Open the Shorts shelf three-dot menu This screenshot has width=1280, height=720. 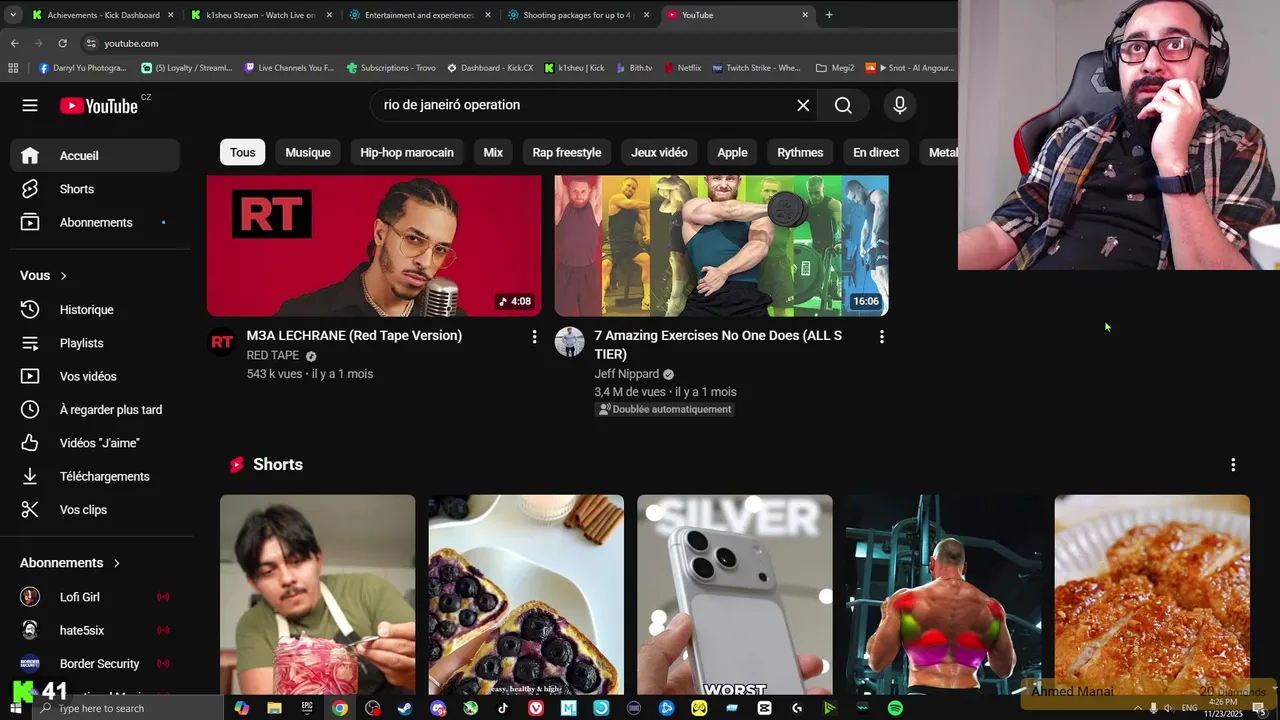pyautogui.click(x=1233, y=464)
